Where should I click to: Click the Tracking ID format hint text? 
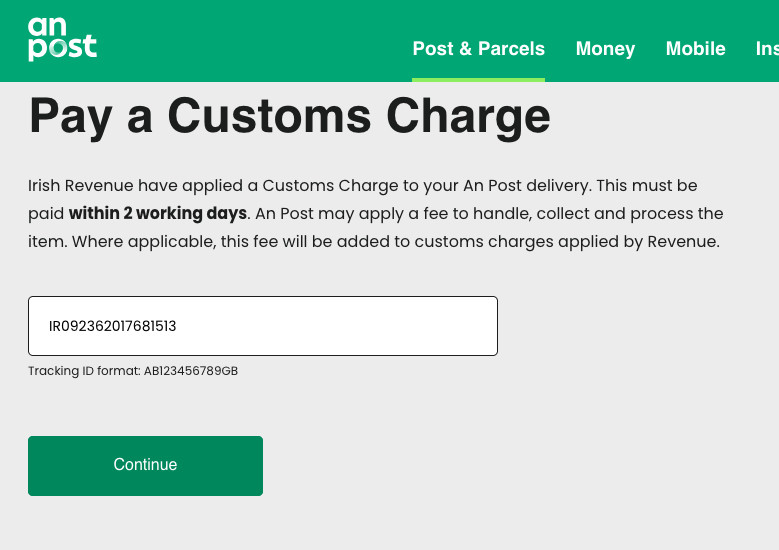[85, 371]
